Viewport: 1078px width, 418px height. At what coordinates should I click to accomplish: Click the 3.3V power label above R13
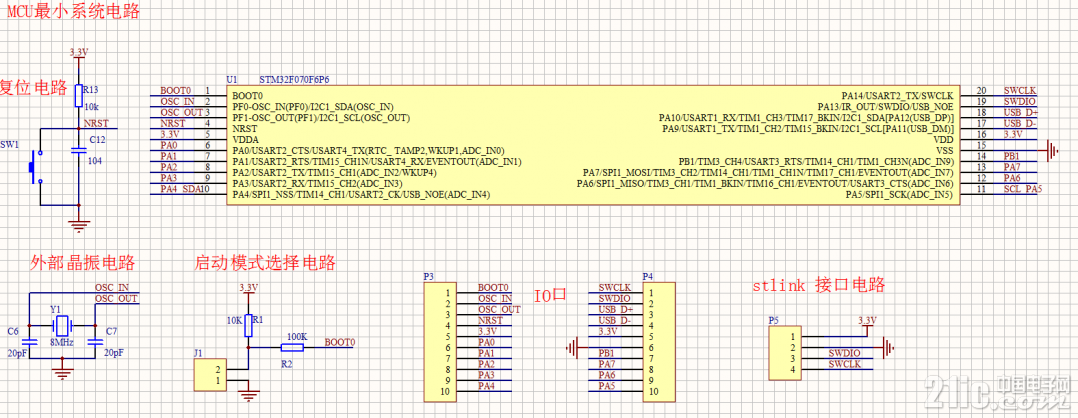point(79,52)
